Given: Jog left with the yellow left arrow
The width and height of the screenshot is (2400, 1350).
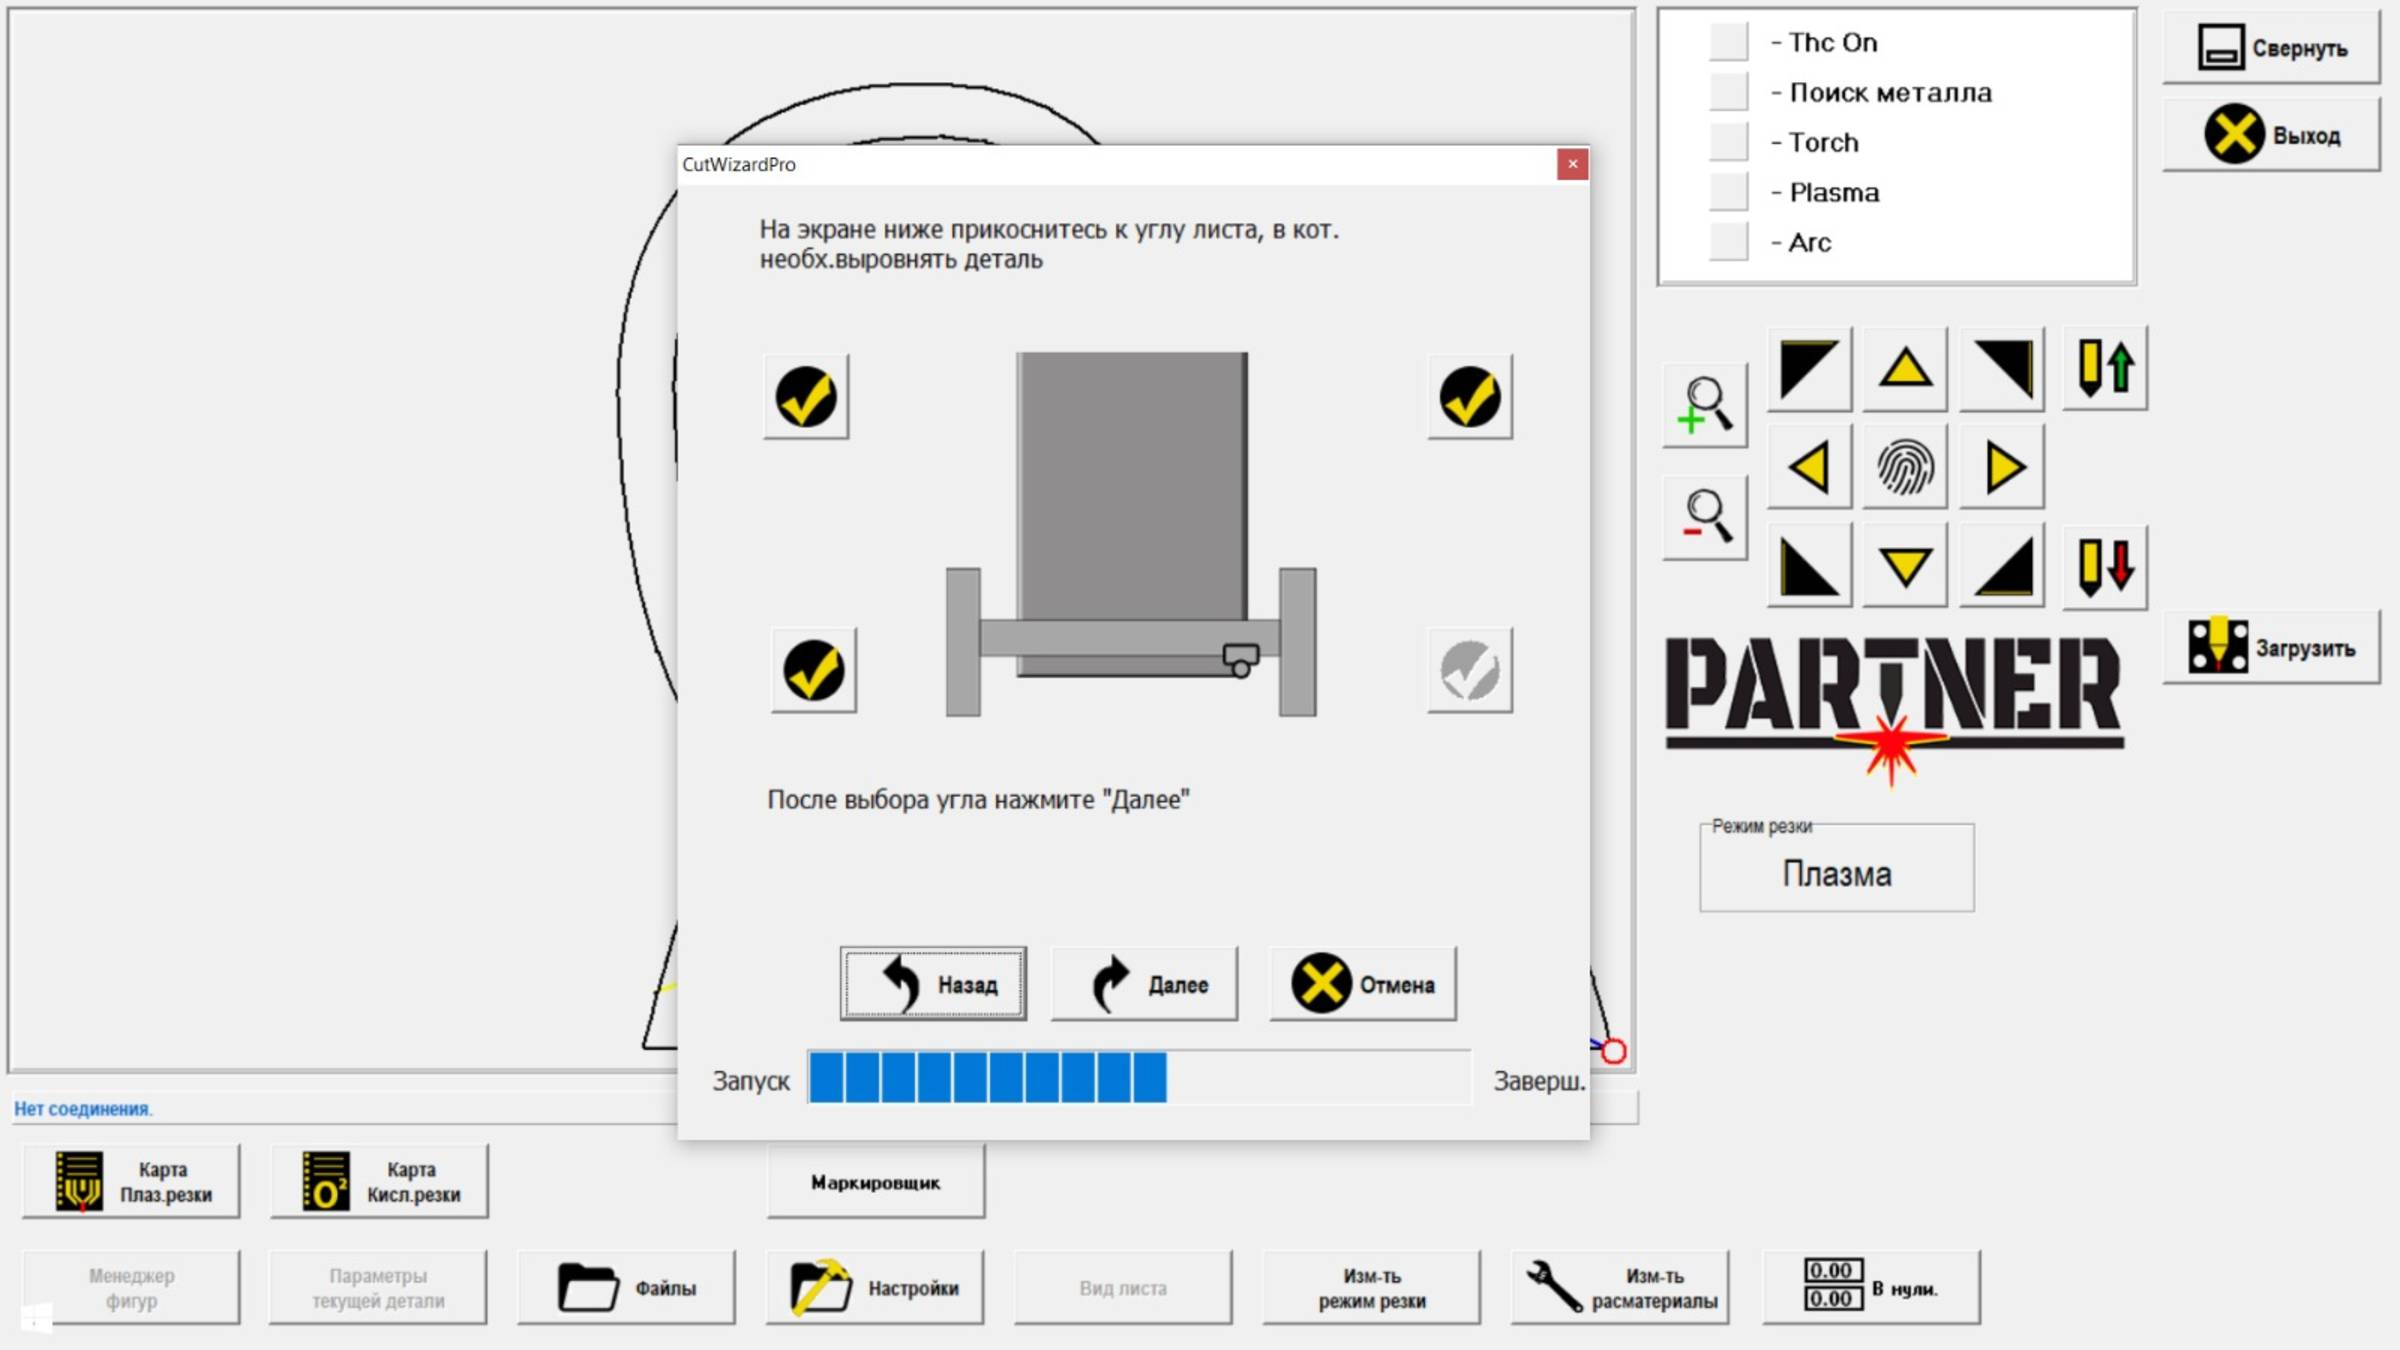Looking at the screenshot, I should pos(1809,467).
